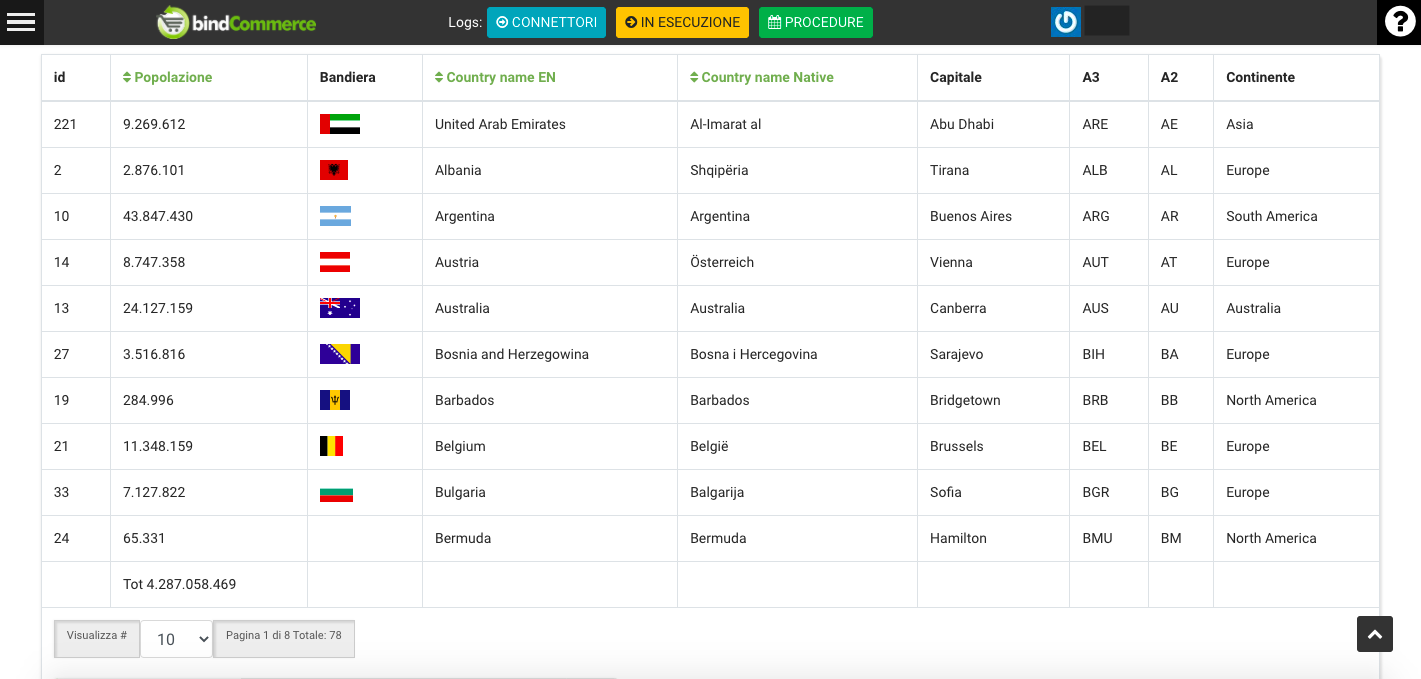Open the Procedure logs button
Viewport: 1421px width, 679px height.
point(815,22)
